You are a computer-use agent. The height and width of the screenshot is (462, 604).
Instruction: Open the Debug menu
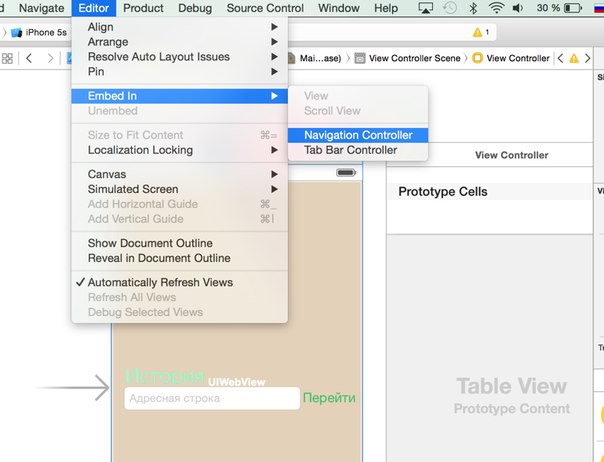195,8
